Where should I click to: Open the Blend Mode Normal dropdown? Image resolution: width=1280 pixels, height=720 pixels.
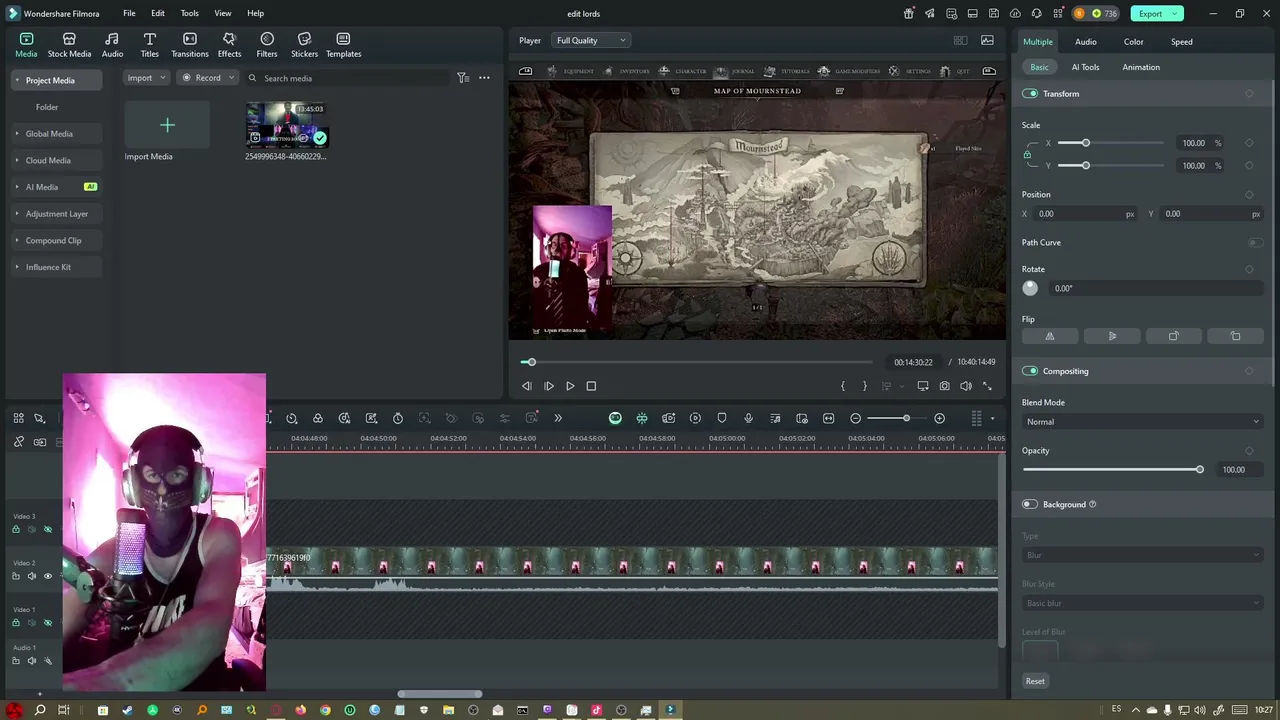(x=1142, y=422)
